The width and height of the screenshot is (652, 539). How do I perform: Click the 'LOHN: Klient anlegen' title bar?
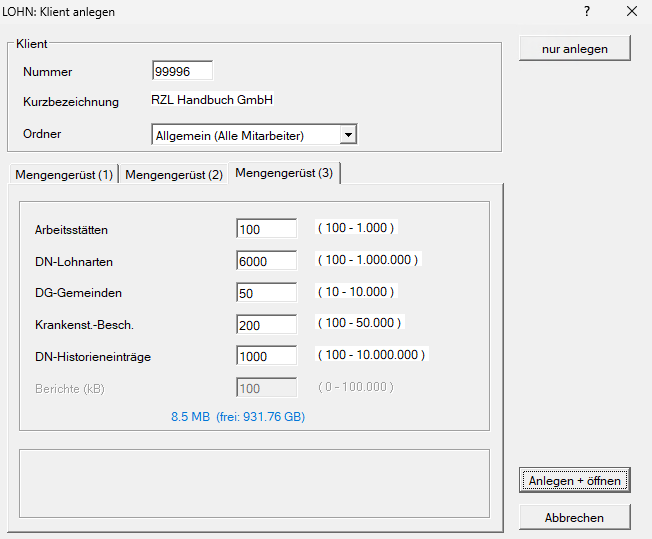coord(250,12)
